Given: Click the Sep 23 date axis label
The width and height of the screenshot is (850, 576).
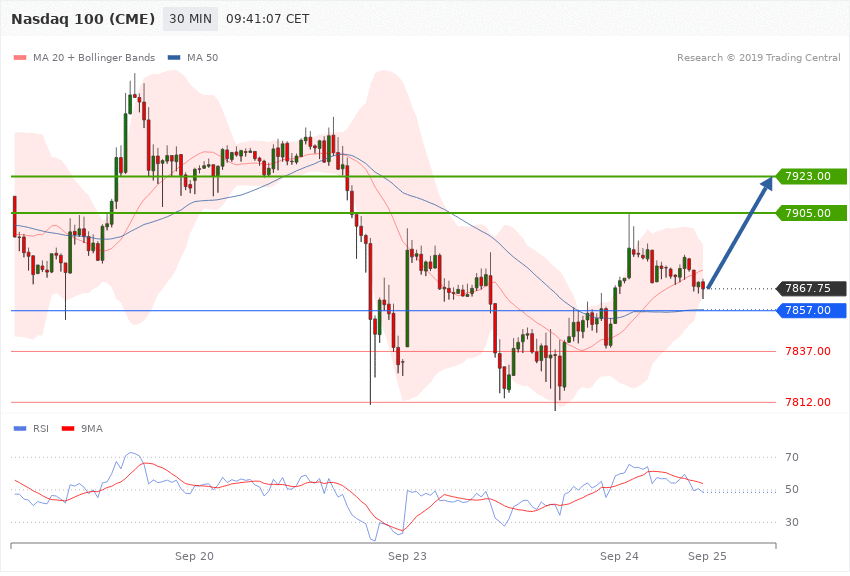Looking at the screenshot, I should pos(407,556).
